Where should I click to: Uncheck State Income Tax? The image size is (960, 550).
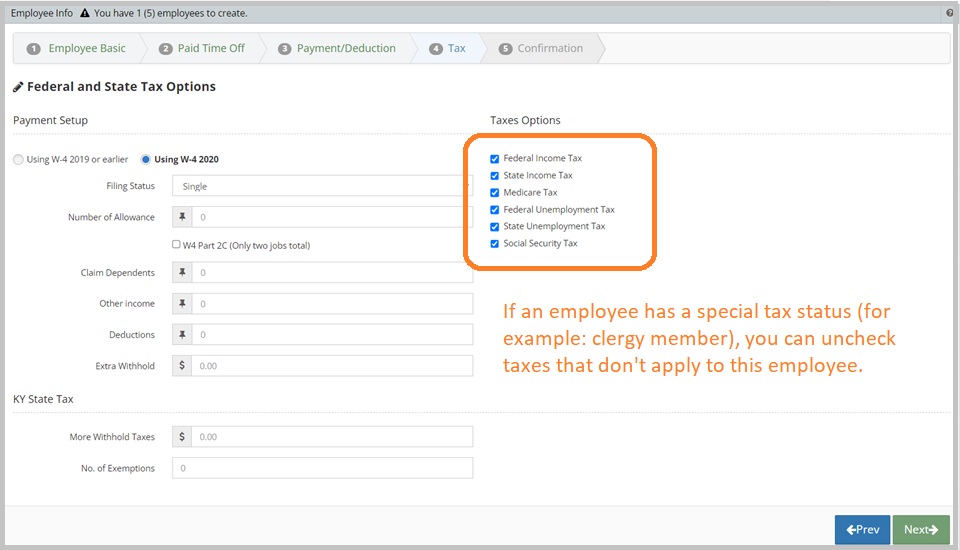495,176
